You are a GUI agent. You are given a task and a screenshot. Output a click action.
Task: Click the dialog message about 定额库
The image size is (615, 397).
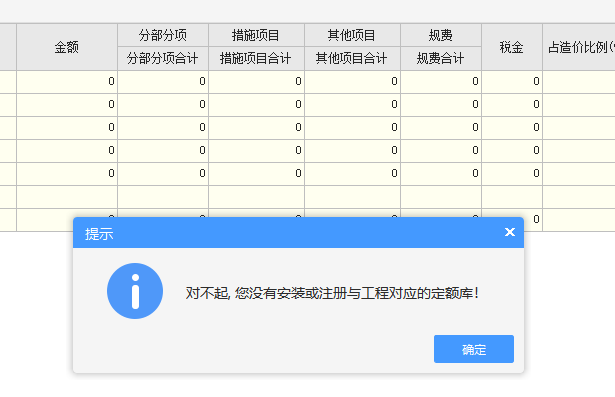[x=332, y=293]
